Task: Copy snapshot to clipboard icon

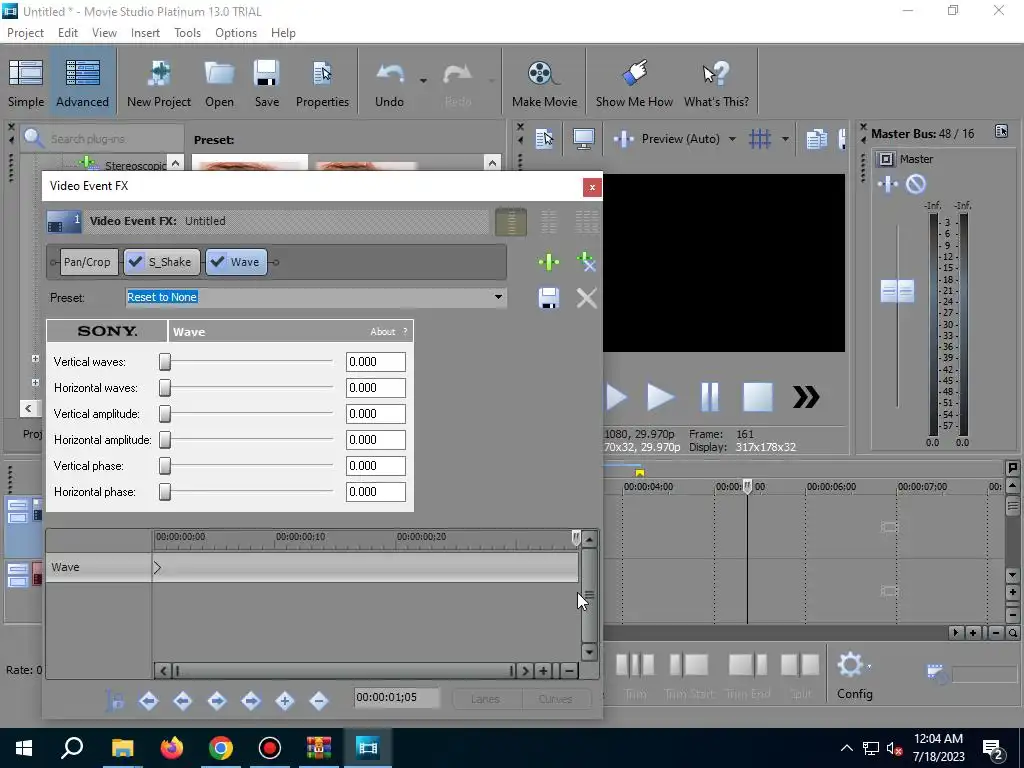Action: (x=816, y=138)
